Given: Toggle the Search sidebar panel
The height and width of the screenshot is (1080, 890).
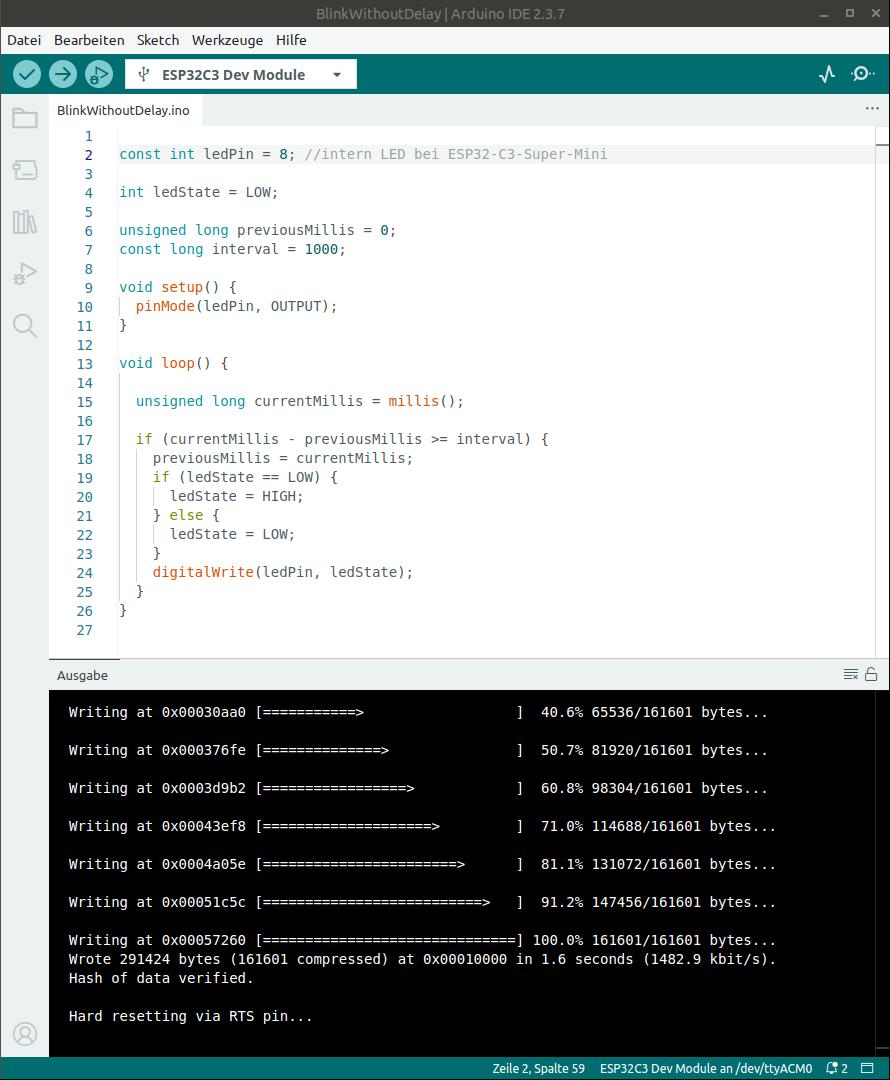Looking at the screenshot, I should coord(24,325).
